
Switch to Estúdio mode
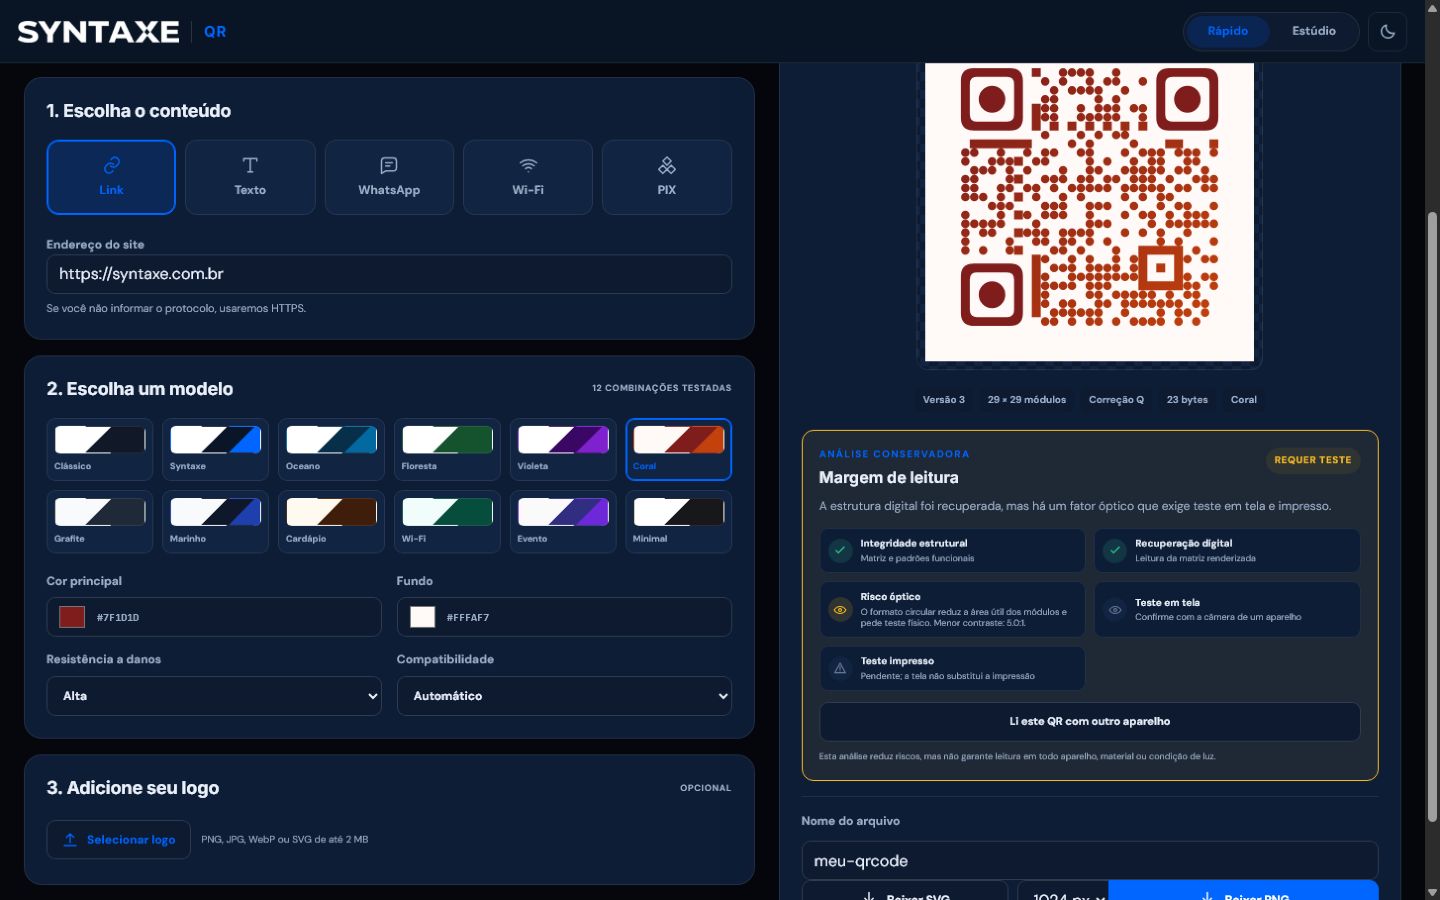point(1313,31)
